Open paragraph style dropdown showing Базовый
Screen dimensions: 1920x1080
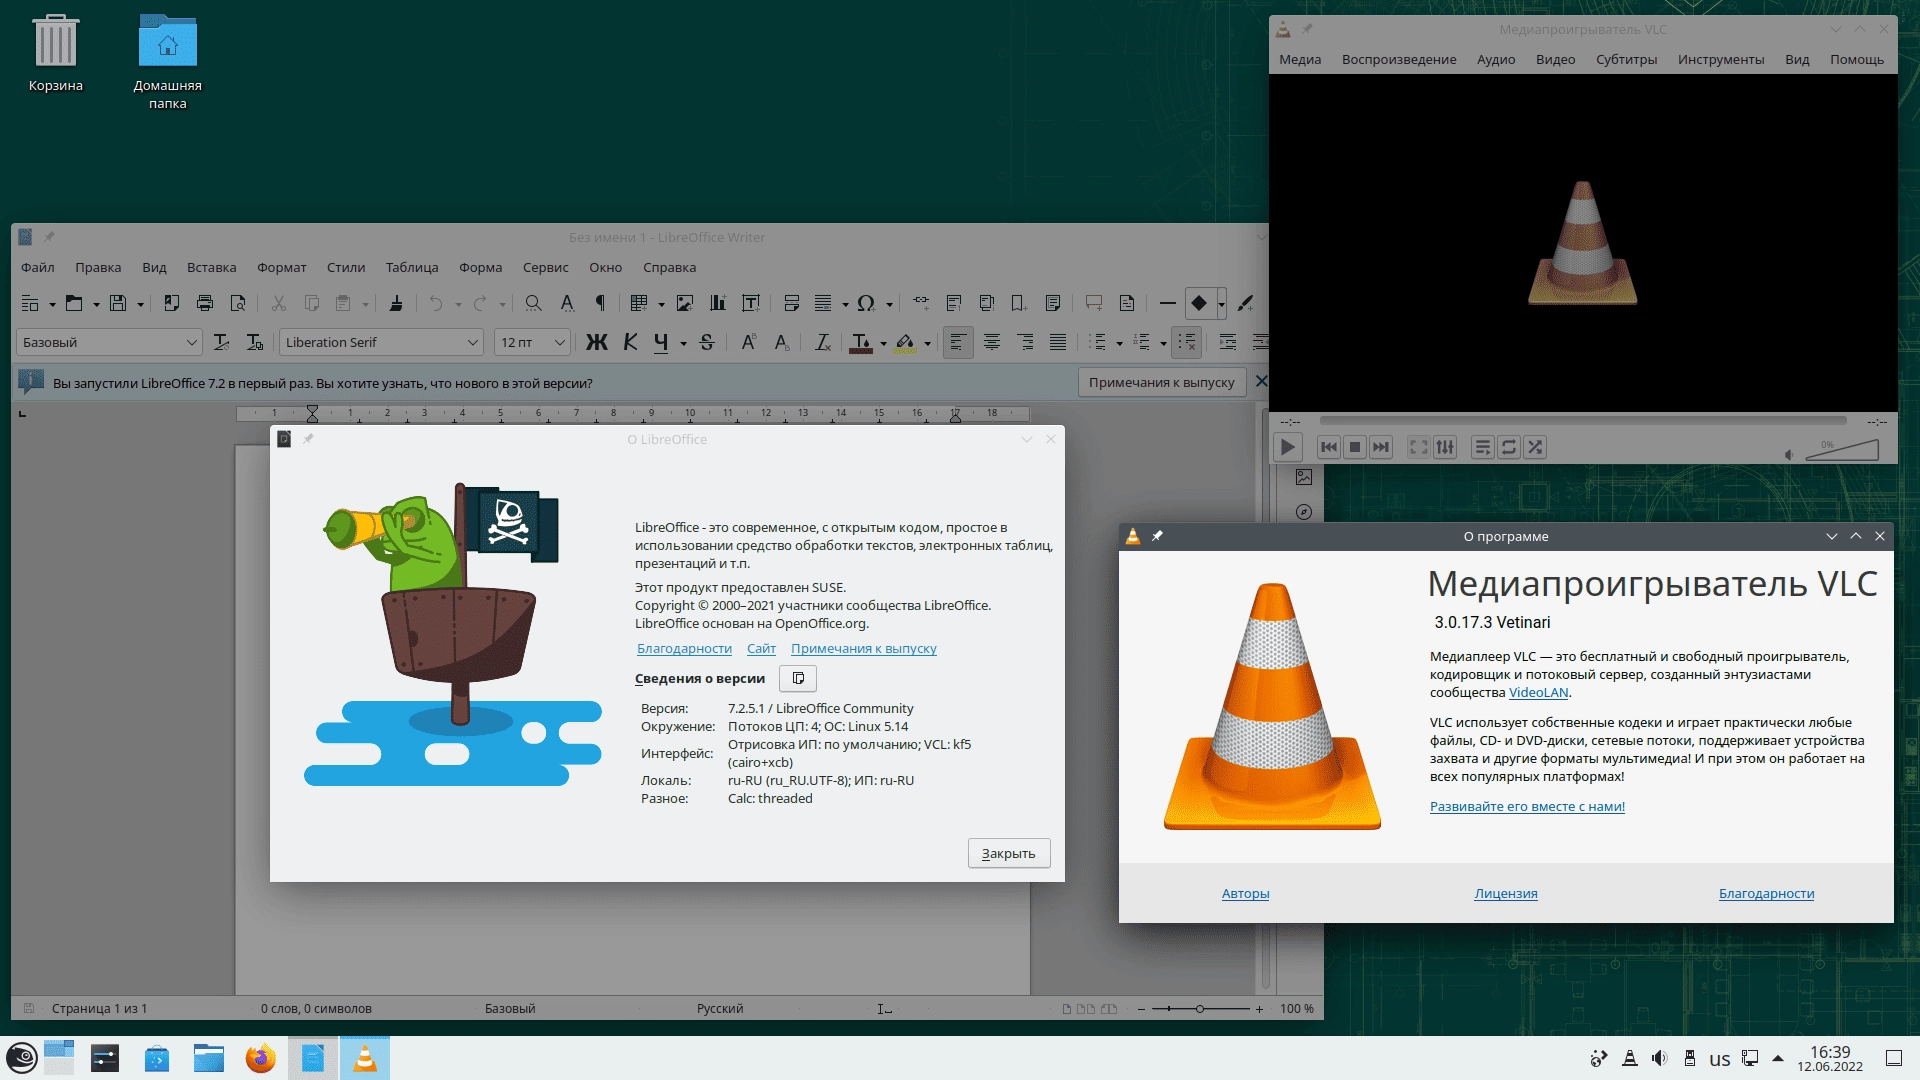pos(191,342)
